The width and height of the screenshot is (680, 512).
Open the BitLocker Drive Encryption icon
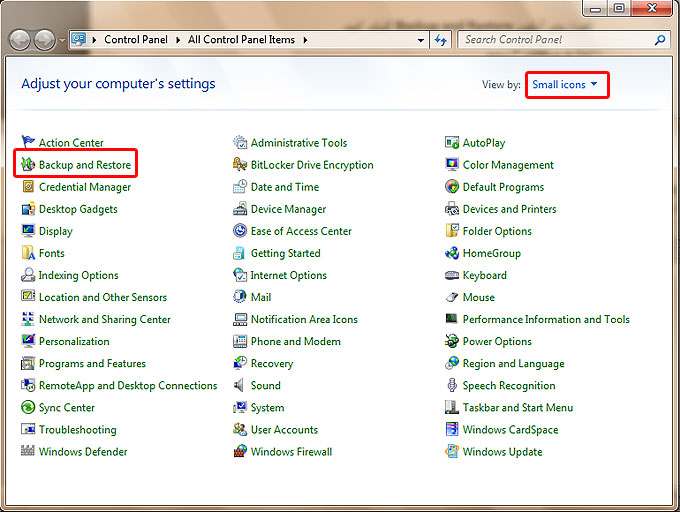(x=240, y=165)
